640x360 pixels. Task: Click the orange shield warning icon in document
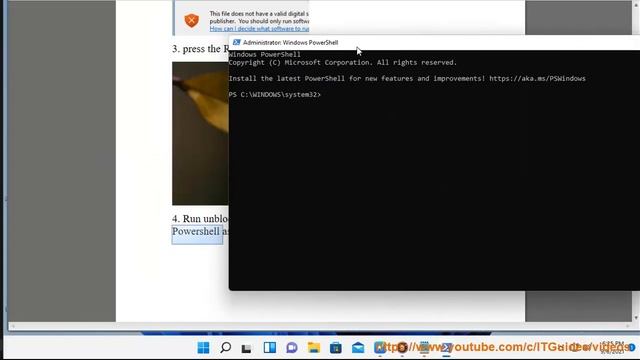(191, 20)
